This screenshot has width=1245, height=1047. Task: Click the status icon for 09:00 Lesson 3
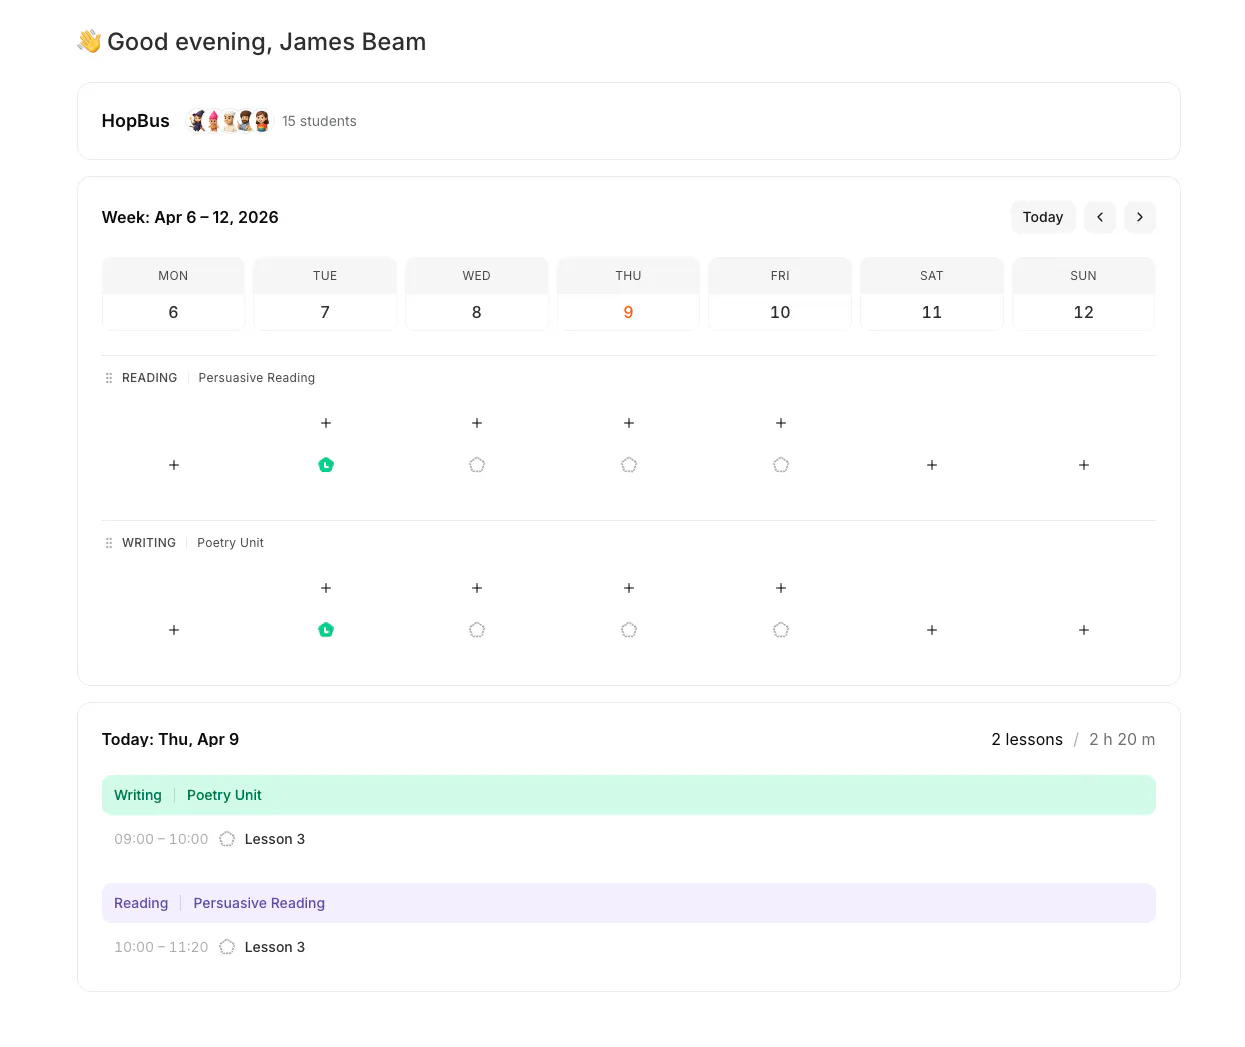(227, 839)
